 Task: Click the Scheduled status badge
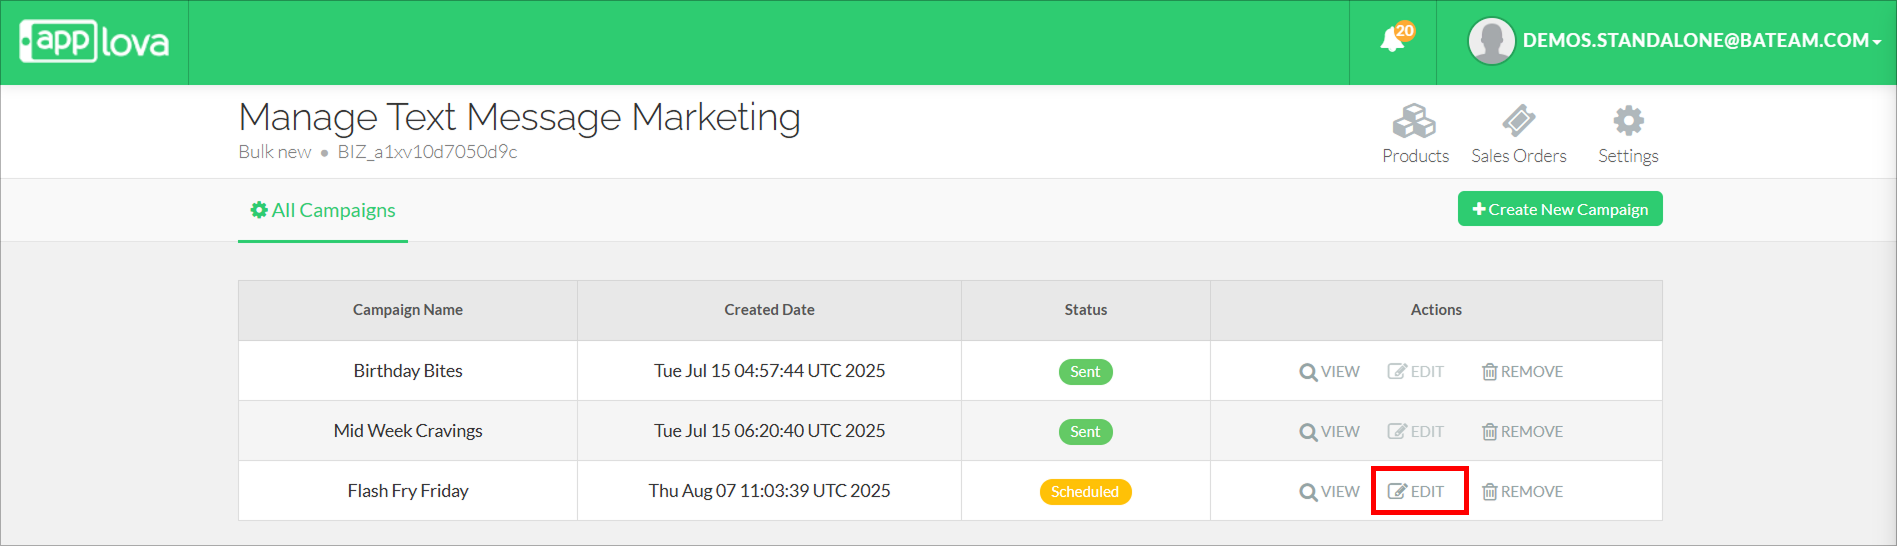click(1085, 492)
